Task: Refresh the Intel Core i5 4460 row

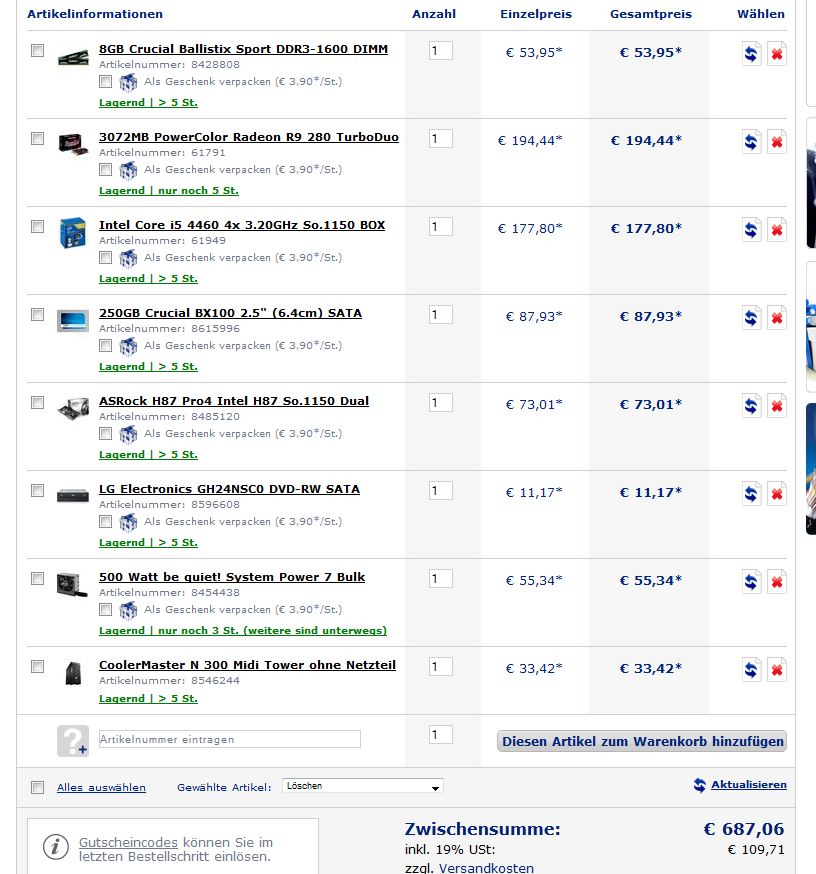Action: pyautogui.click(x=751, y=230)
